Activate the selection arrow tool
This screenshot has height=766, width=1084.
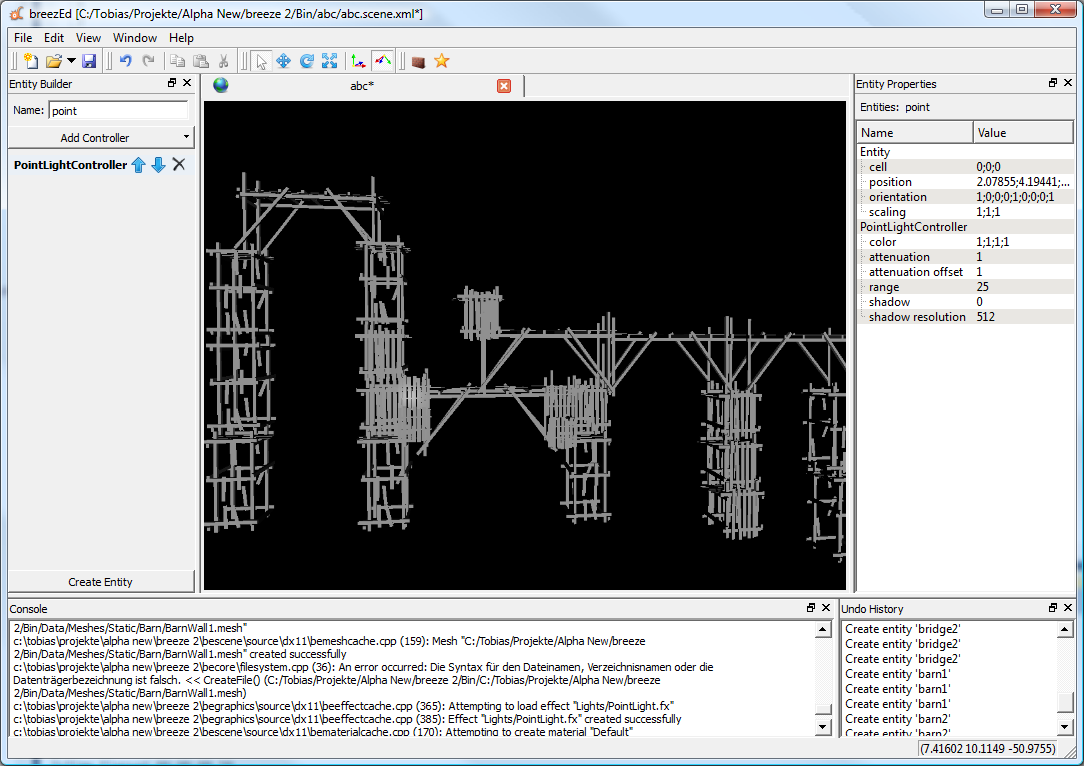(x=261, y=62)
